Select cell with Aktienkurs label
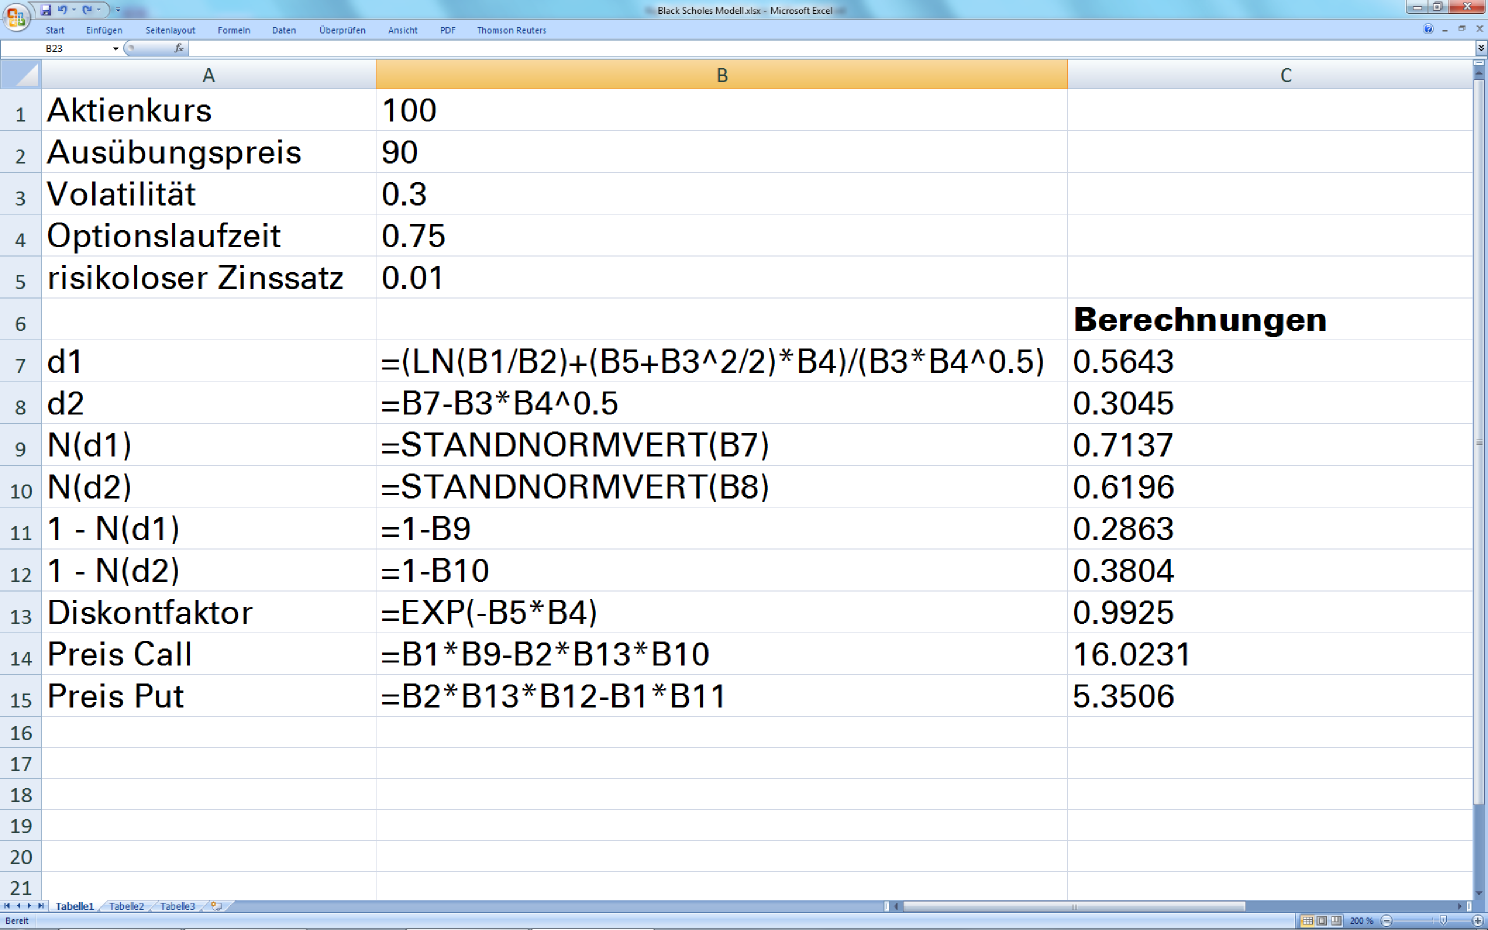This screenshot has width=1488, height=930. [x=208, y=110]
